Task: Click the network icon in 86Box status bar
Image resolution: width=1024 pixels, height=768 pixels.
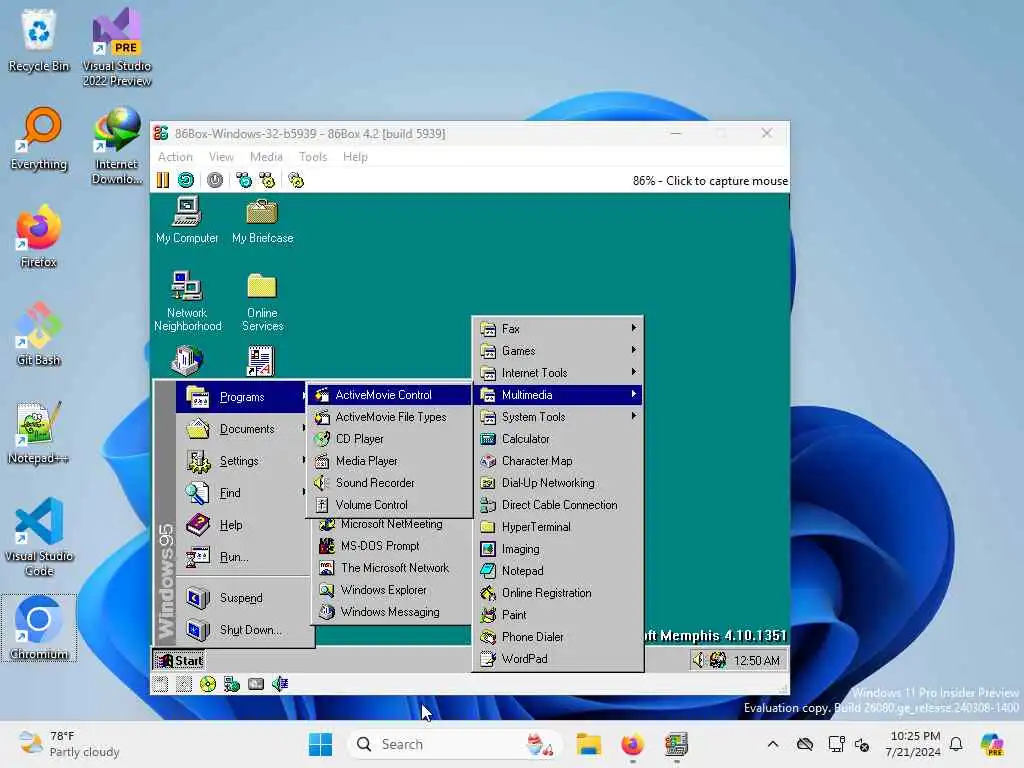Action: tap(232, 684)
